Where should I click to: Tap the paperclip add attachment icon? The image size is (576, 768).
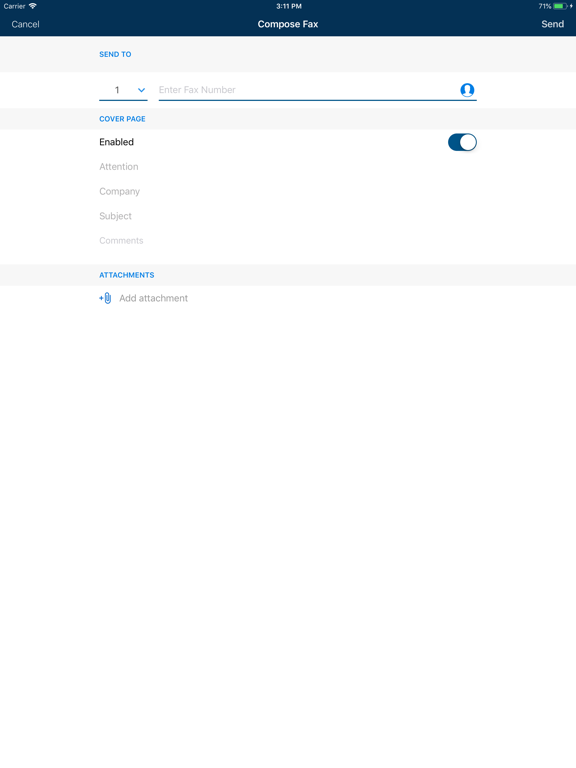pos(105,298)
